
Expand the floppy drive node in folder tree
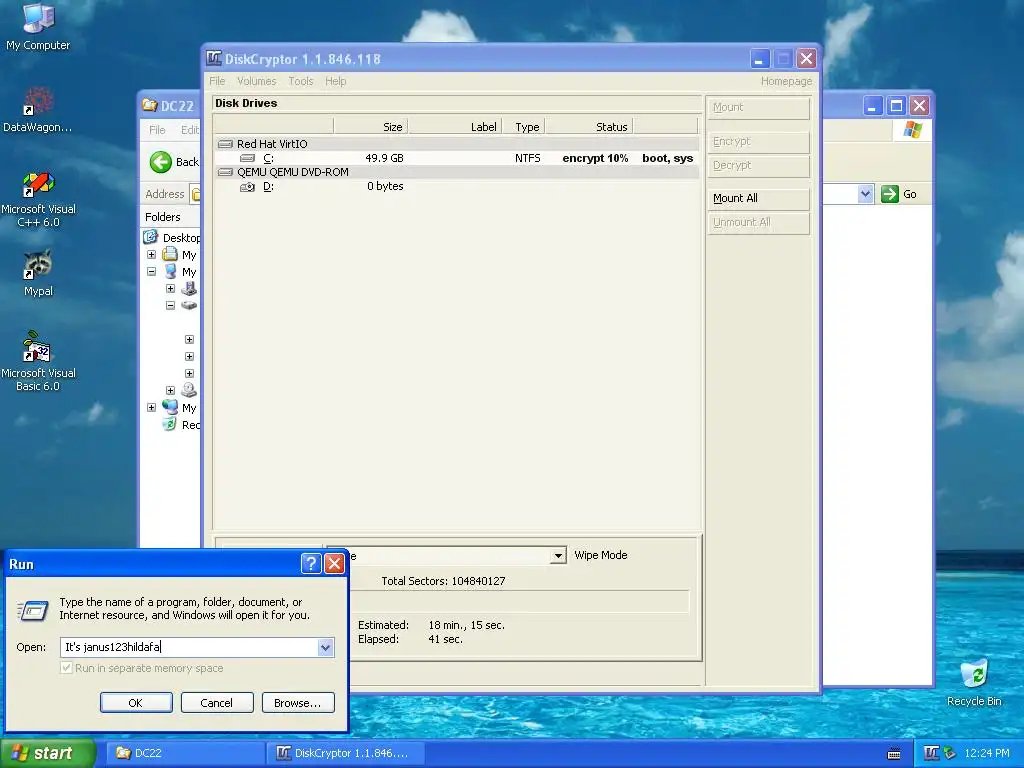170,289
